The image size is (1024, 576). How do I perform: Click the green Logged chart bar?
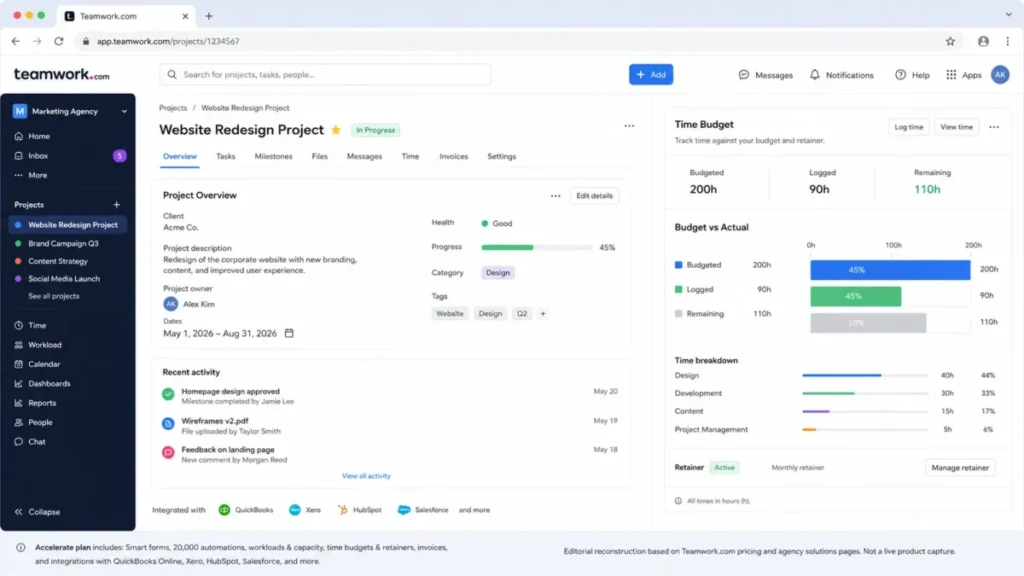(x=856, y=296)
